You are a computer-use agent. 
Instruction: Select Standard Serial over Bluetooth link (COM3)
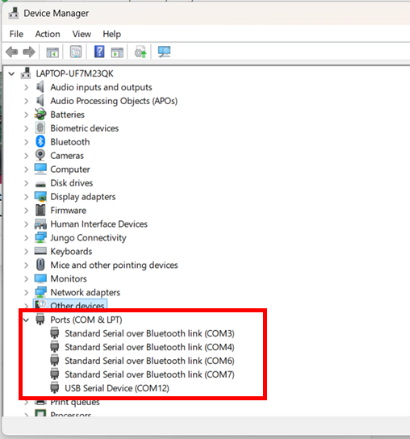(149, 333)
